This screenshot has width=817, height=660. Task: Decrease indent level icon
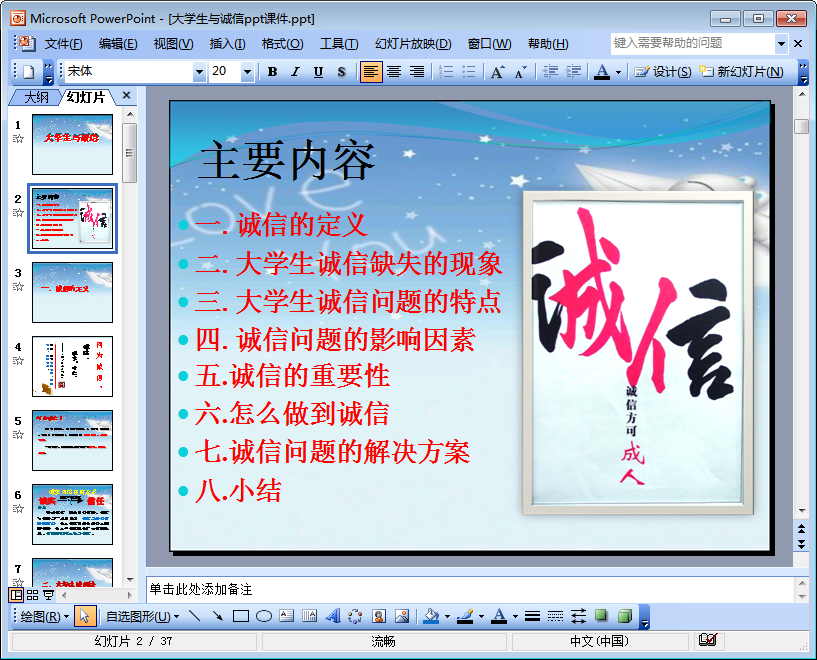click(550, 72)
